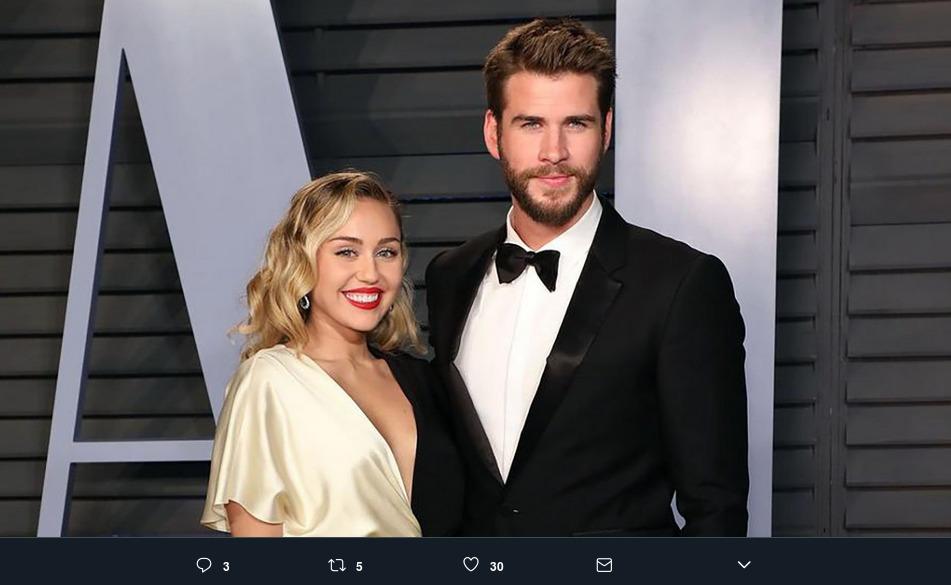Click the retweet count showing 5

coord(359,566)
